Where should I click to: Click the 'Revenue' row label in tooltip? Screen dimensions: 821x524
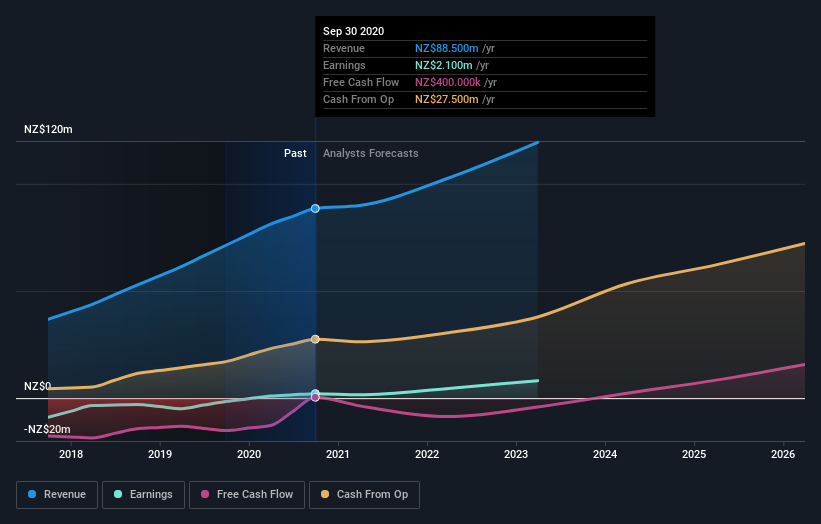344,48
